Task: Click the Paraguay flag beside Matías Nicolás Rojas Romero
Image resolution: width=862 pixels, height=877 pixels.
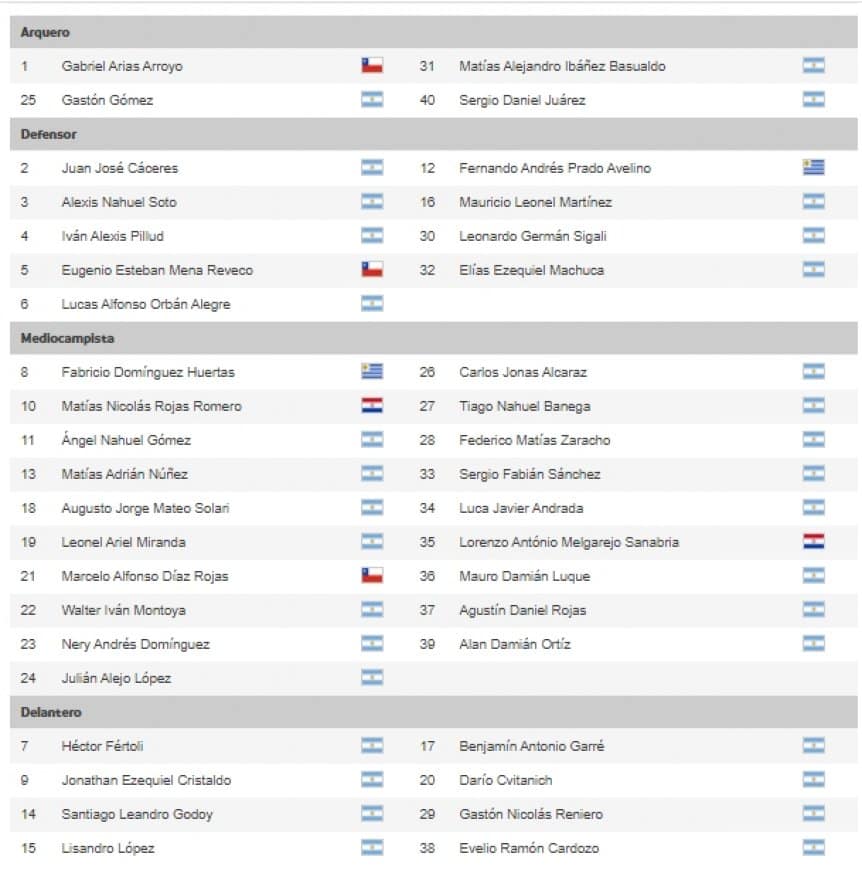Action: (372, 406)
